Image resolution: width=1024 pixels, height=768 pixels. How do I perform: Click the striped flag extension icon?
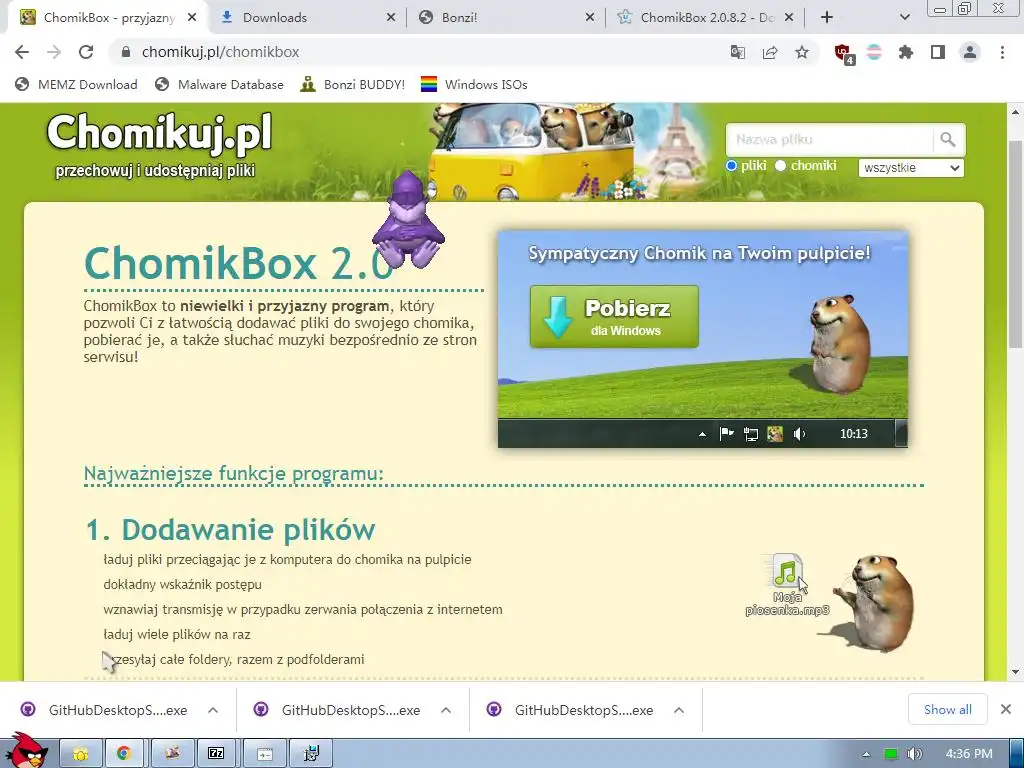point(874,52)
